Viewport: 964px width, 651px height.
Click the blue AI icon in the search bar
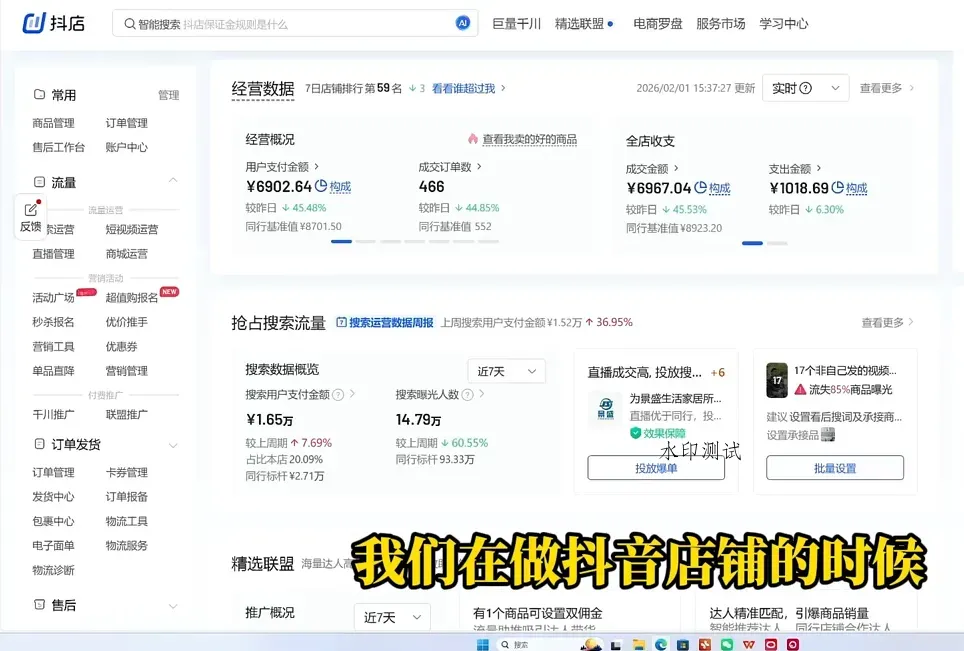[461, 23]
